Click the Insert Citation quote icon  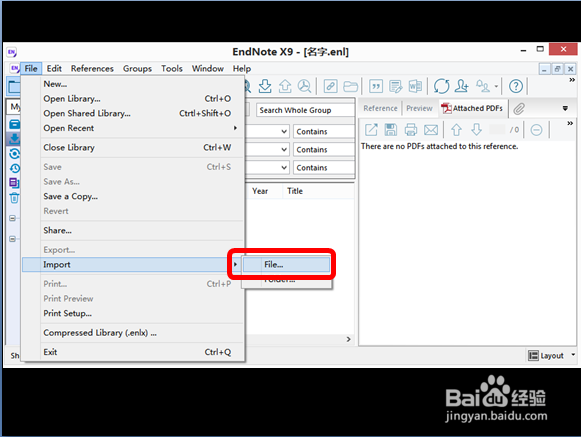[376, 86]
